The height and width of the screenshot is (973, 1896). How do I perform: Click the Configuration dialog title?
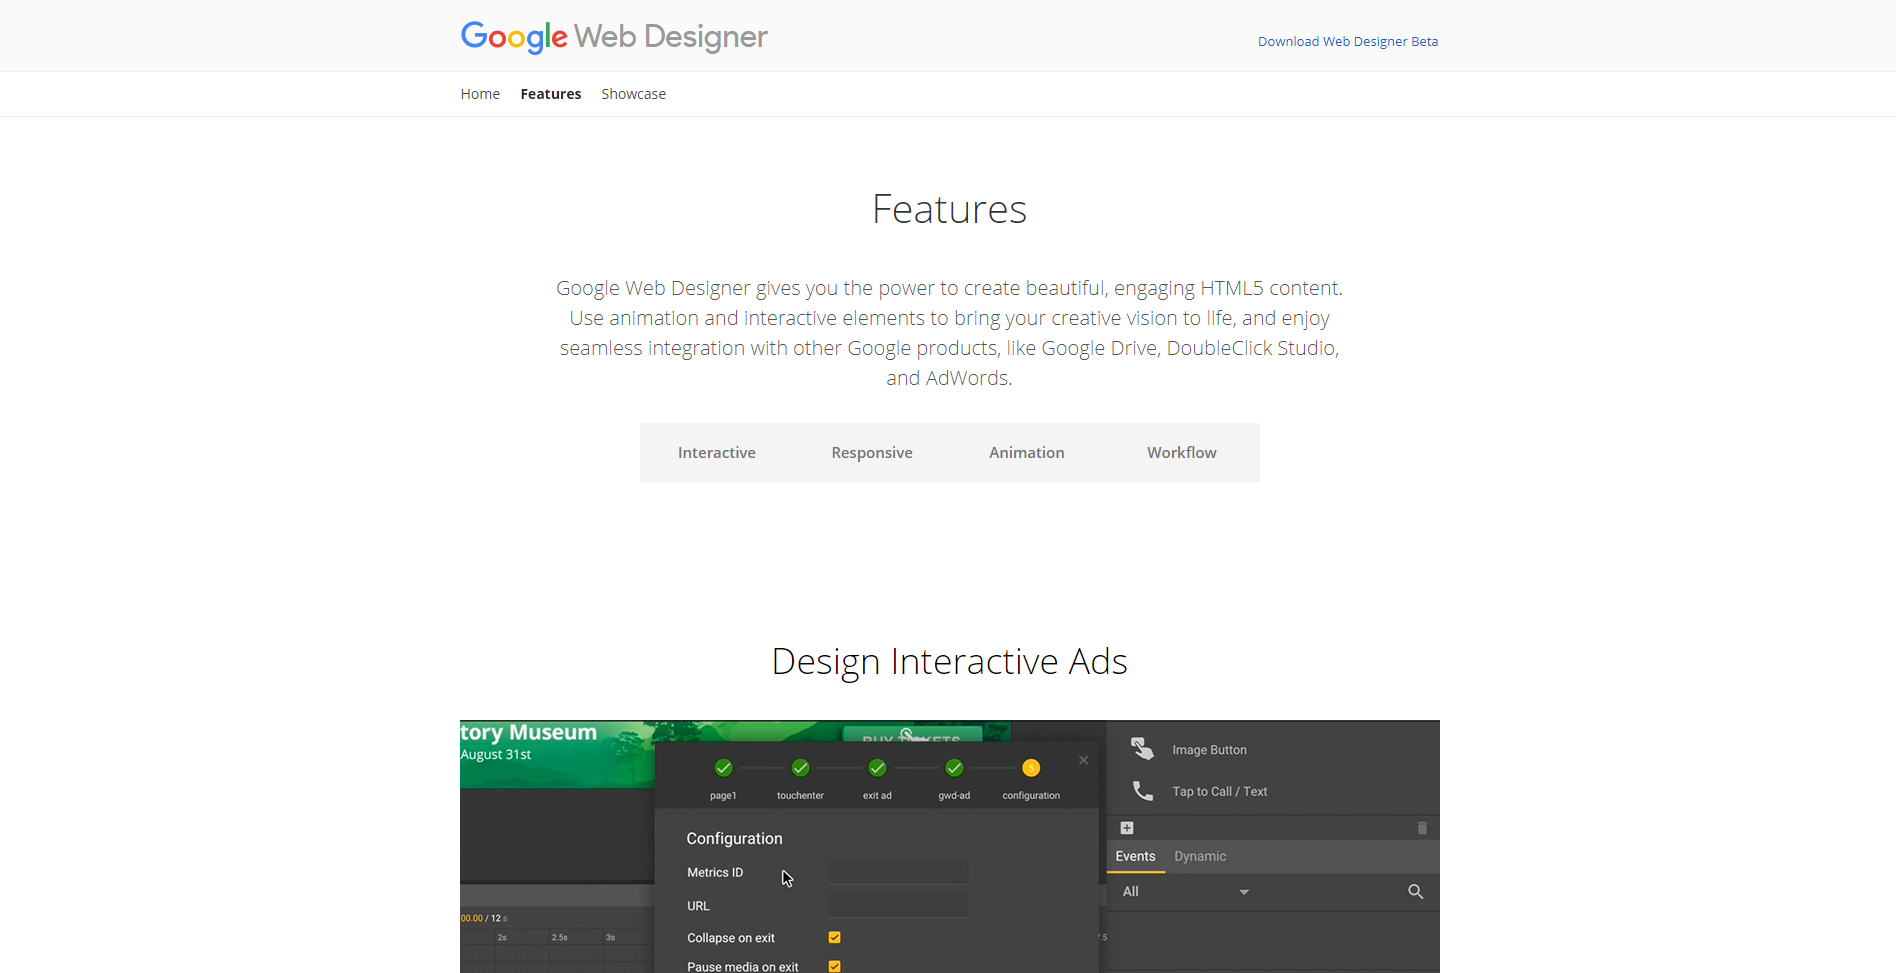coord(734,838)
